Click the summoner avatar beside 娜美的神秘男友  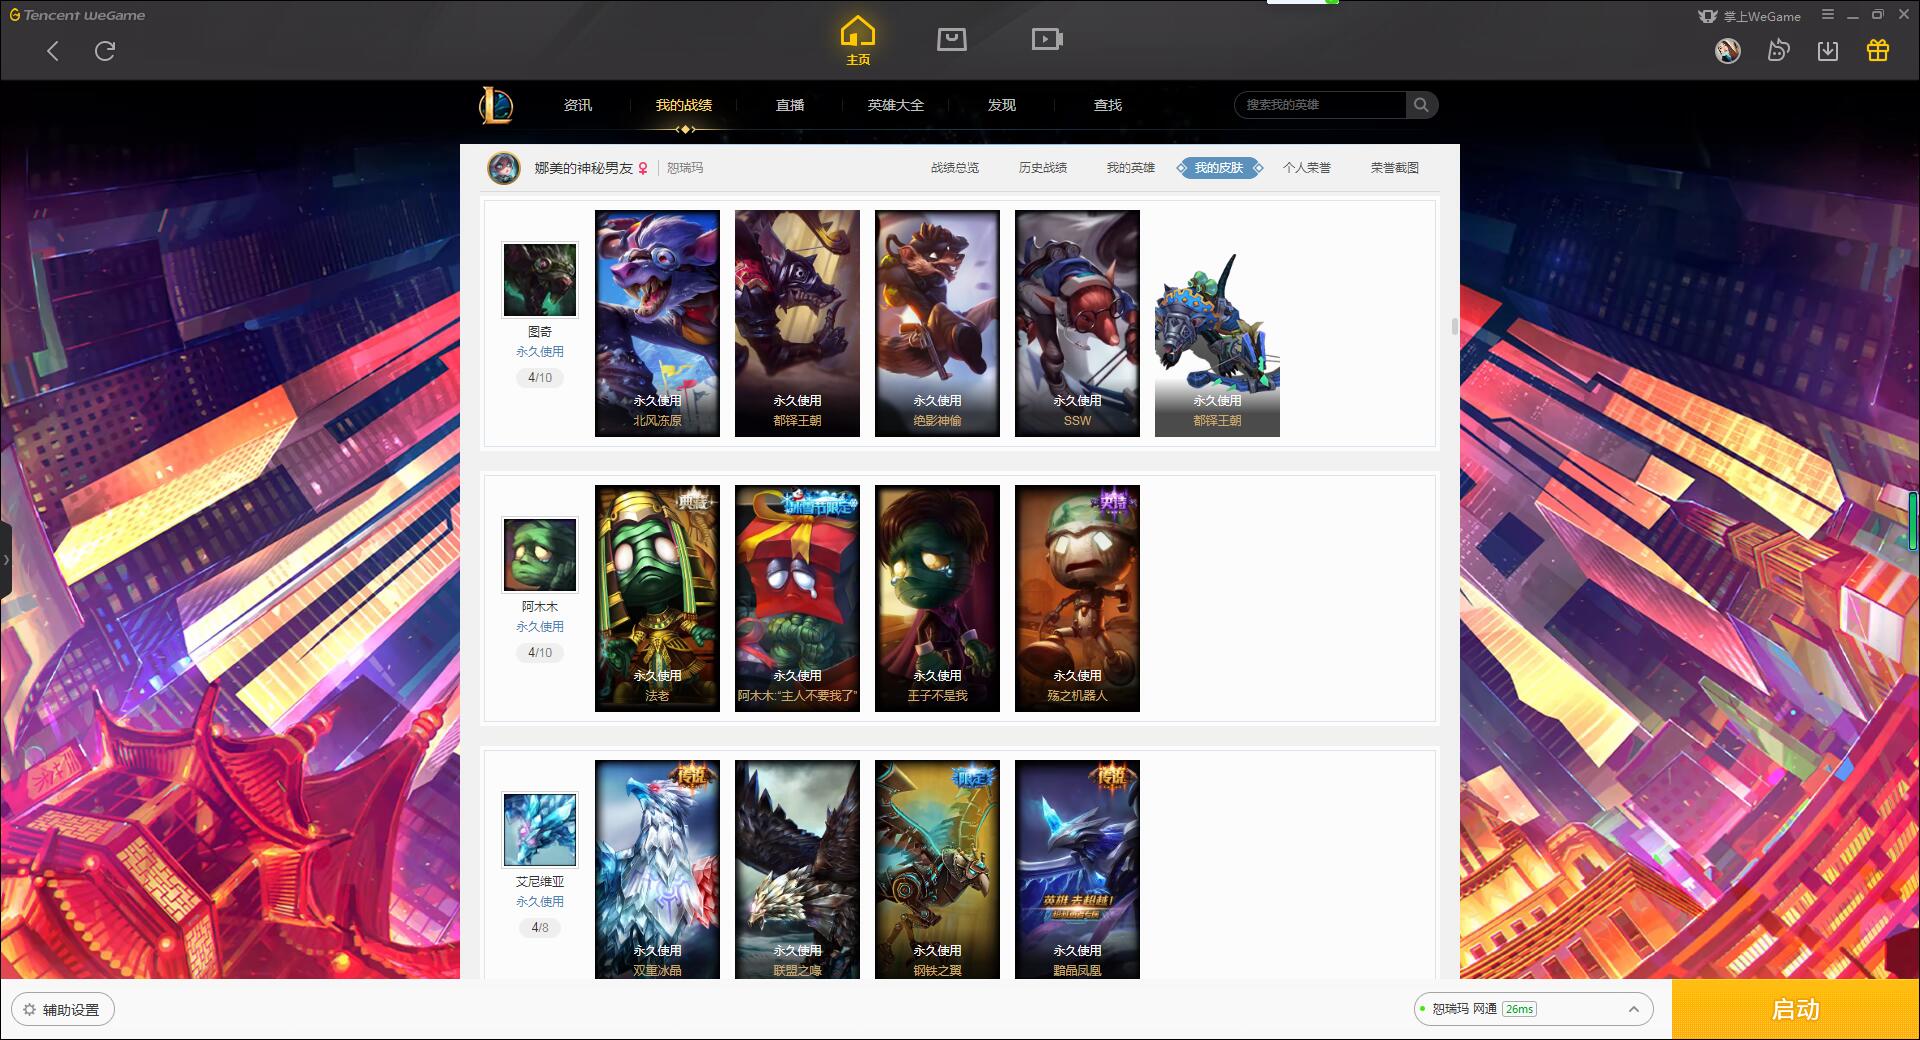504,168
